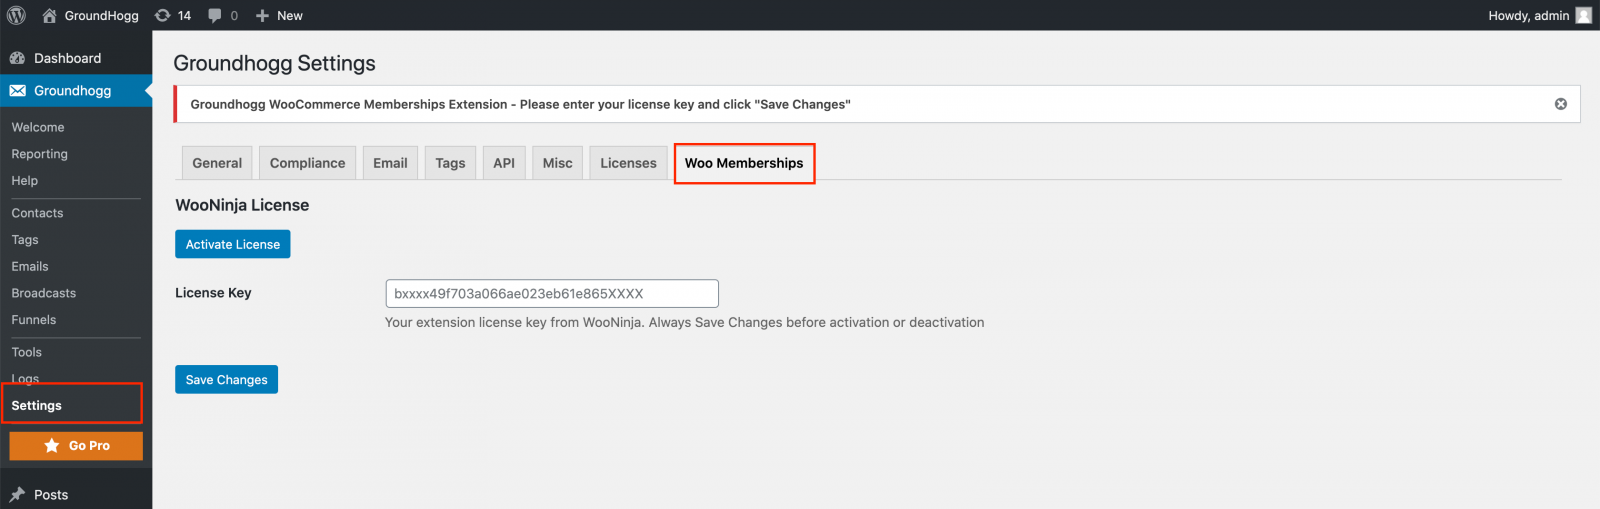Open the comments indicator showing 0
Screen dimensions: 1600x509
point(223,15)
